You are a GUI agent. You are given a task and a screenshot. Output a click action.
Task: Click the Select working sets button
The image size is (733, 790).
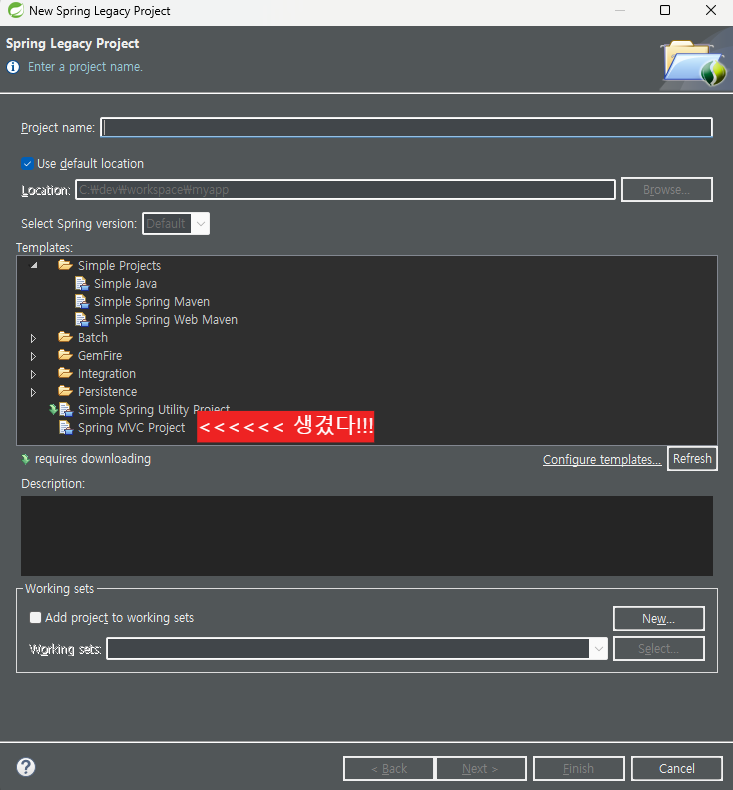(658, 648)
